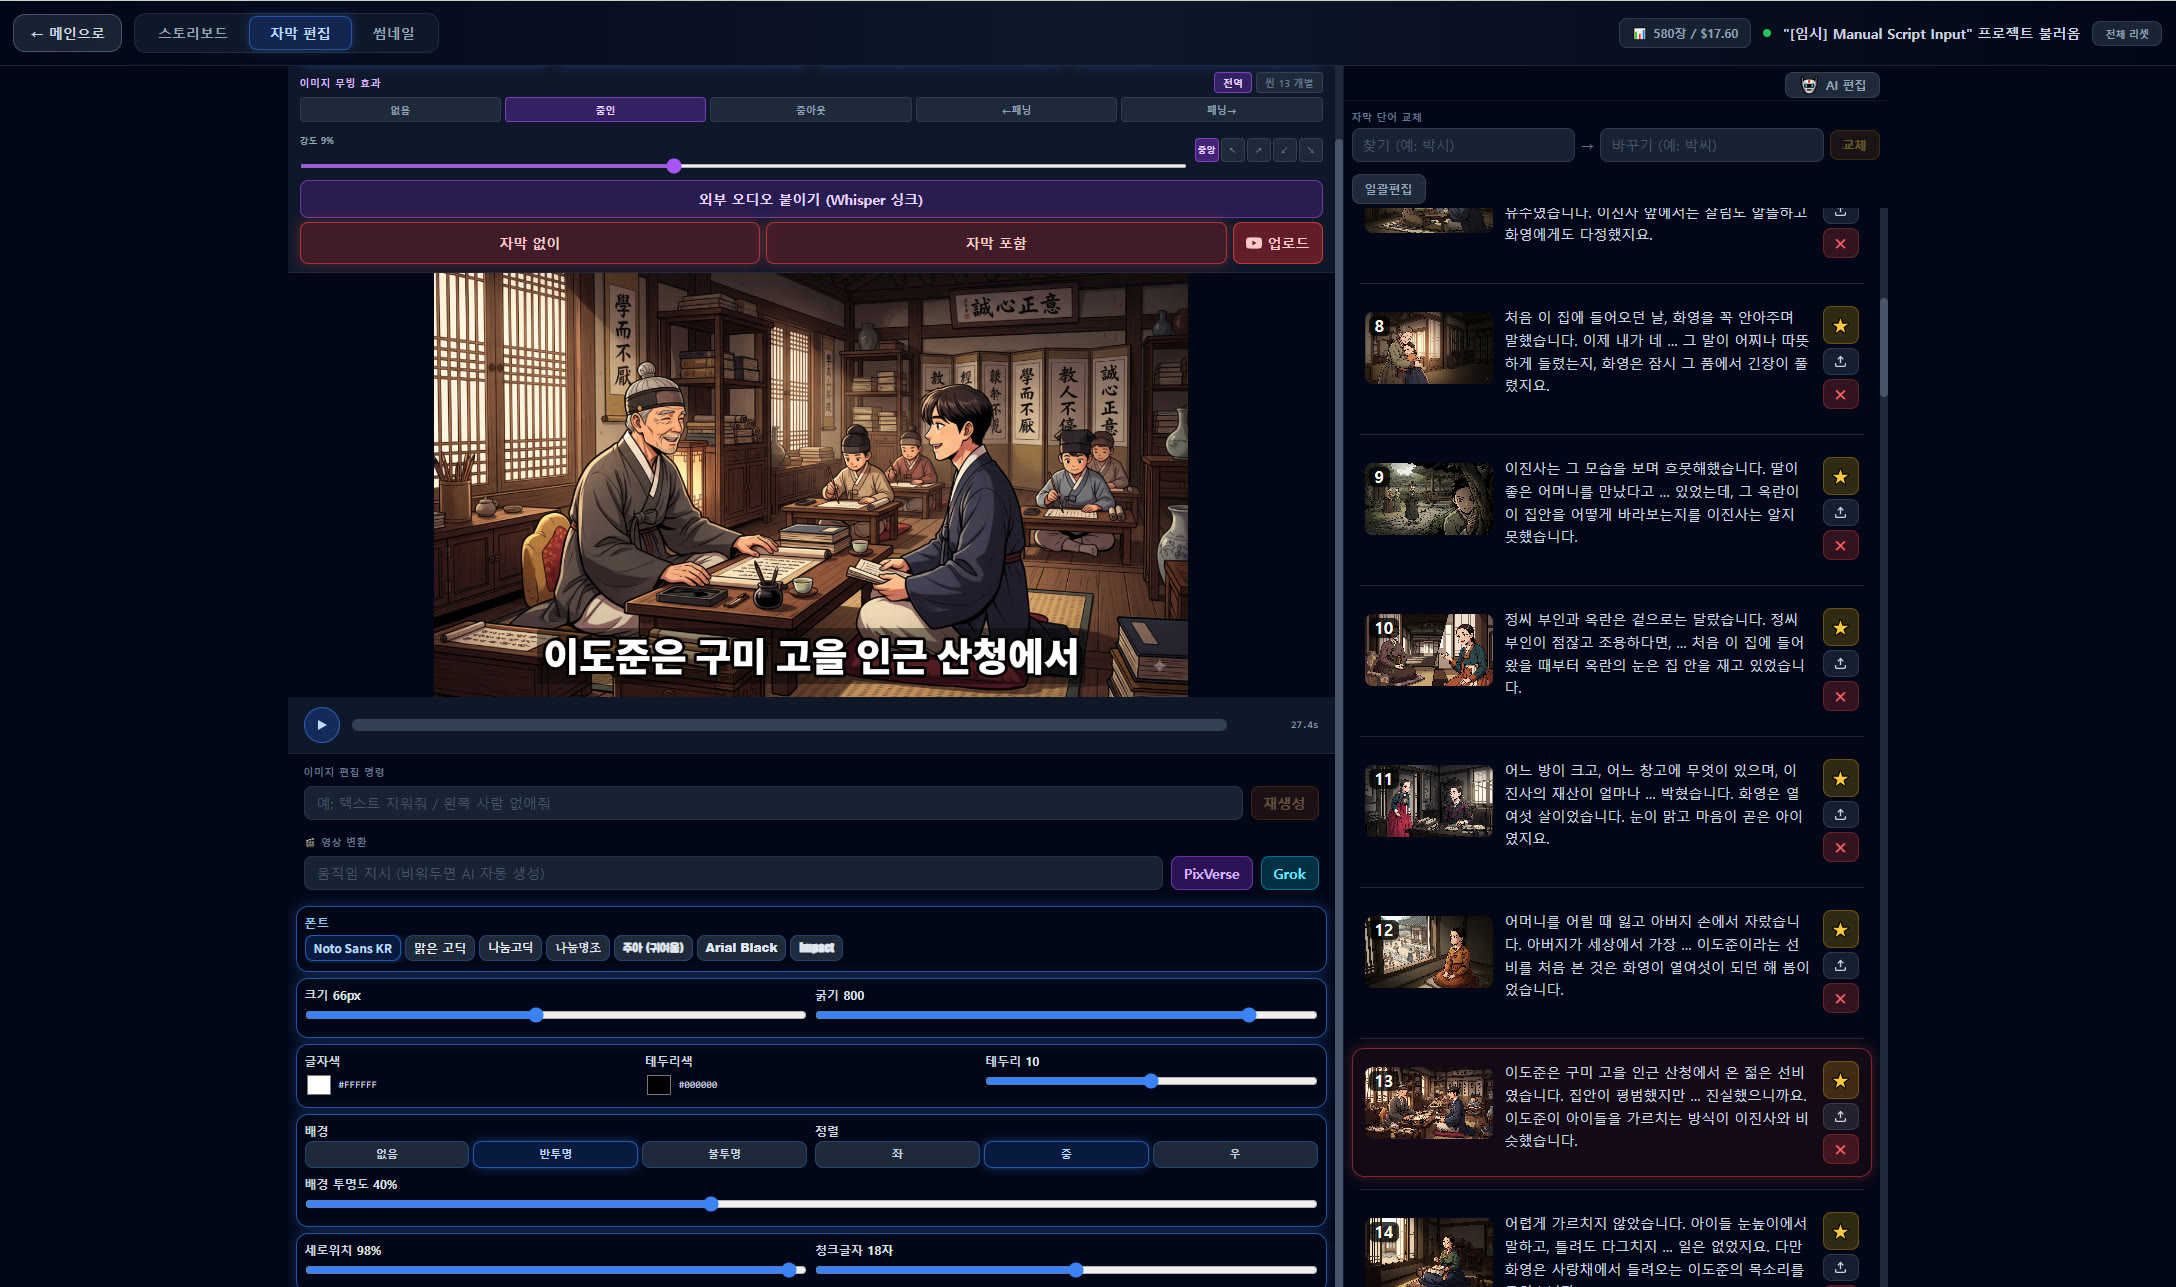2176x1287 pixels.
Task: Delete scene 10 with the X icon
Action: pos(1840,697)
